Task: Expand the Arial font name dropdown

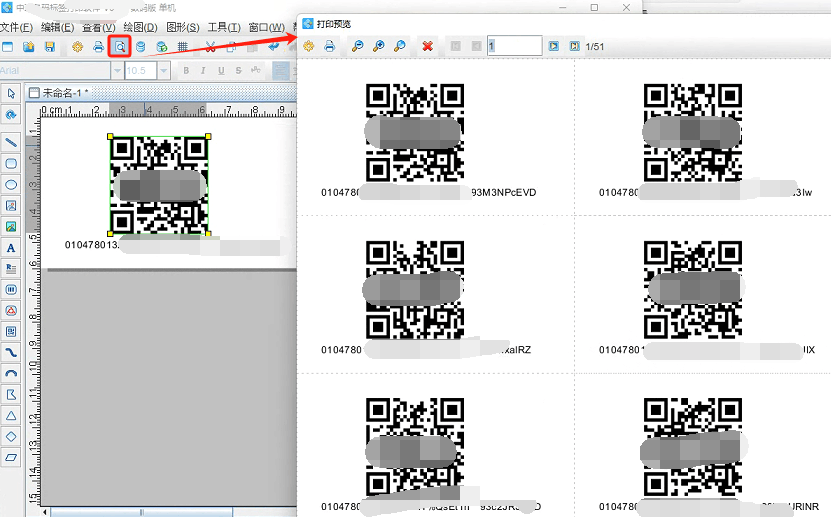Action: (117, 70)
